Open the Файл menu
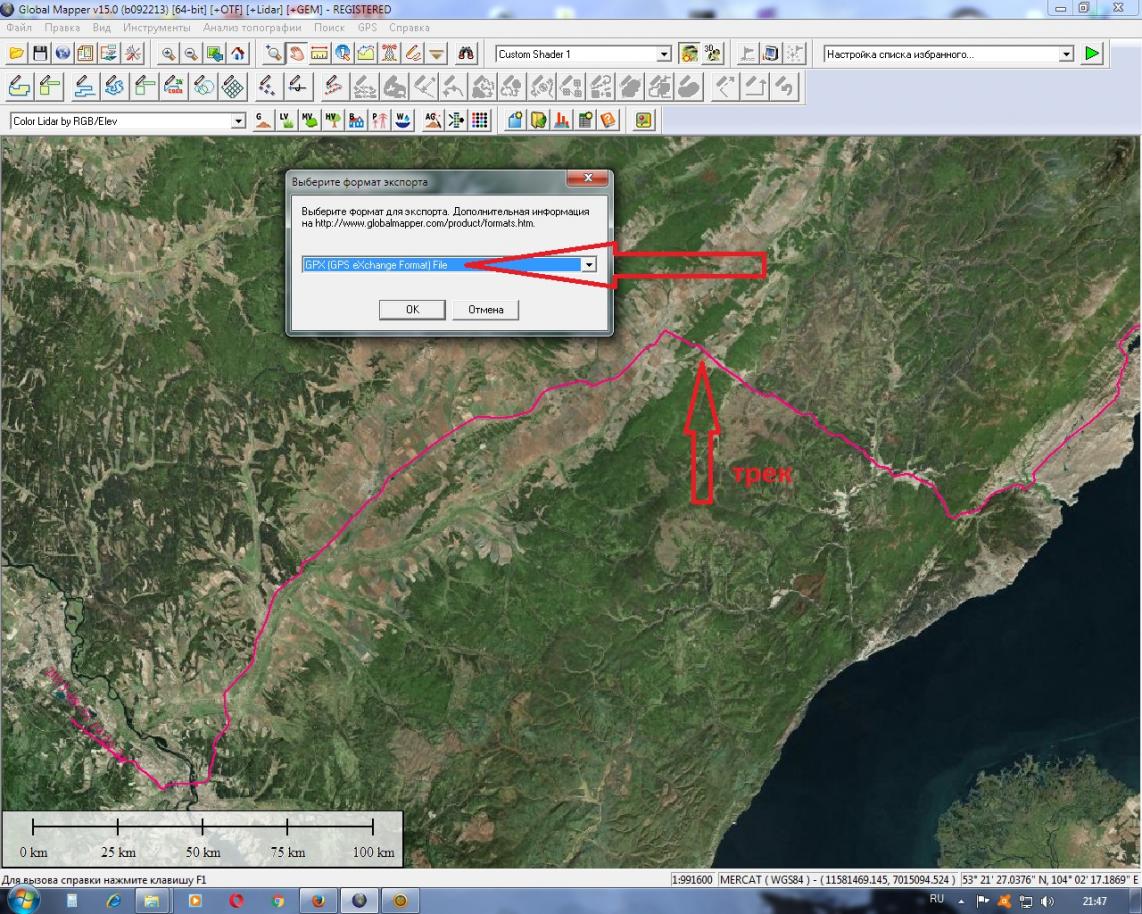1142x914 pixels. 18,27
